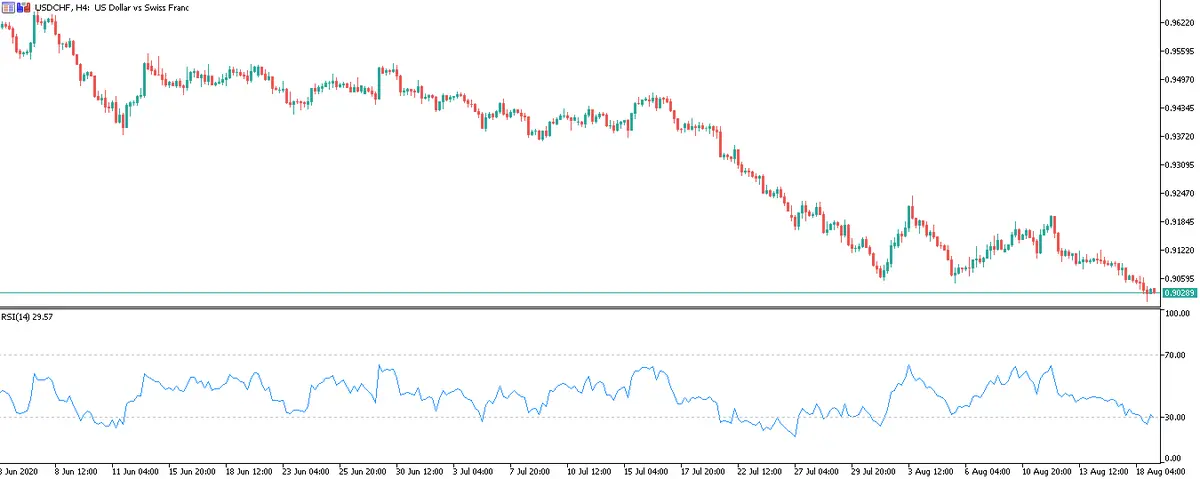
Task: Click the 15 Jul 04:00 time label
Action: [644, 470]
